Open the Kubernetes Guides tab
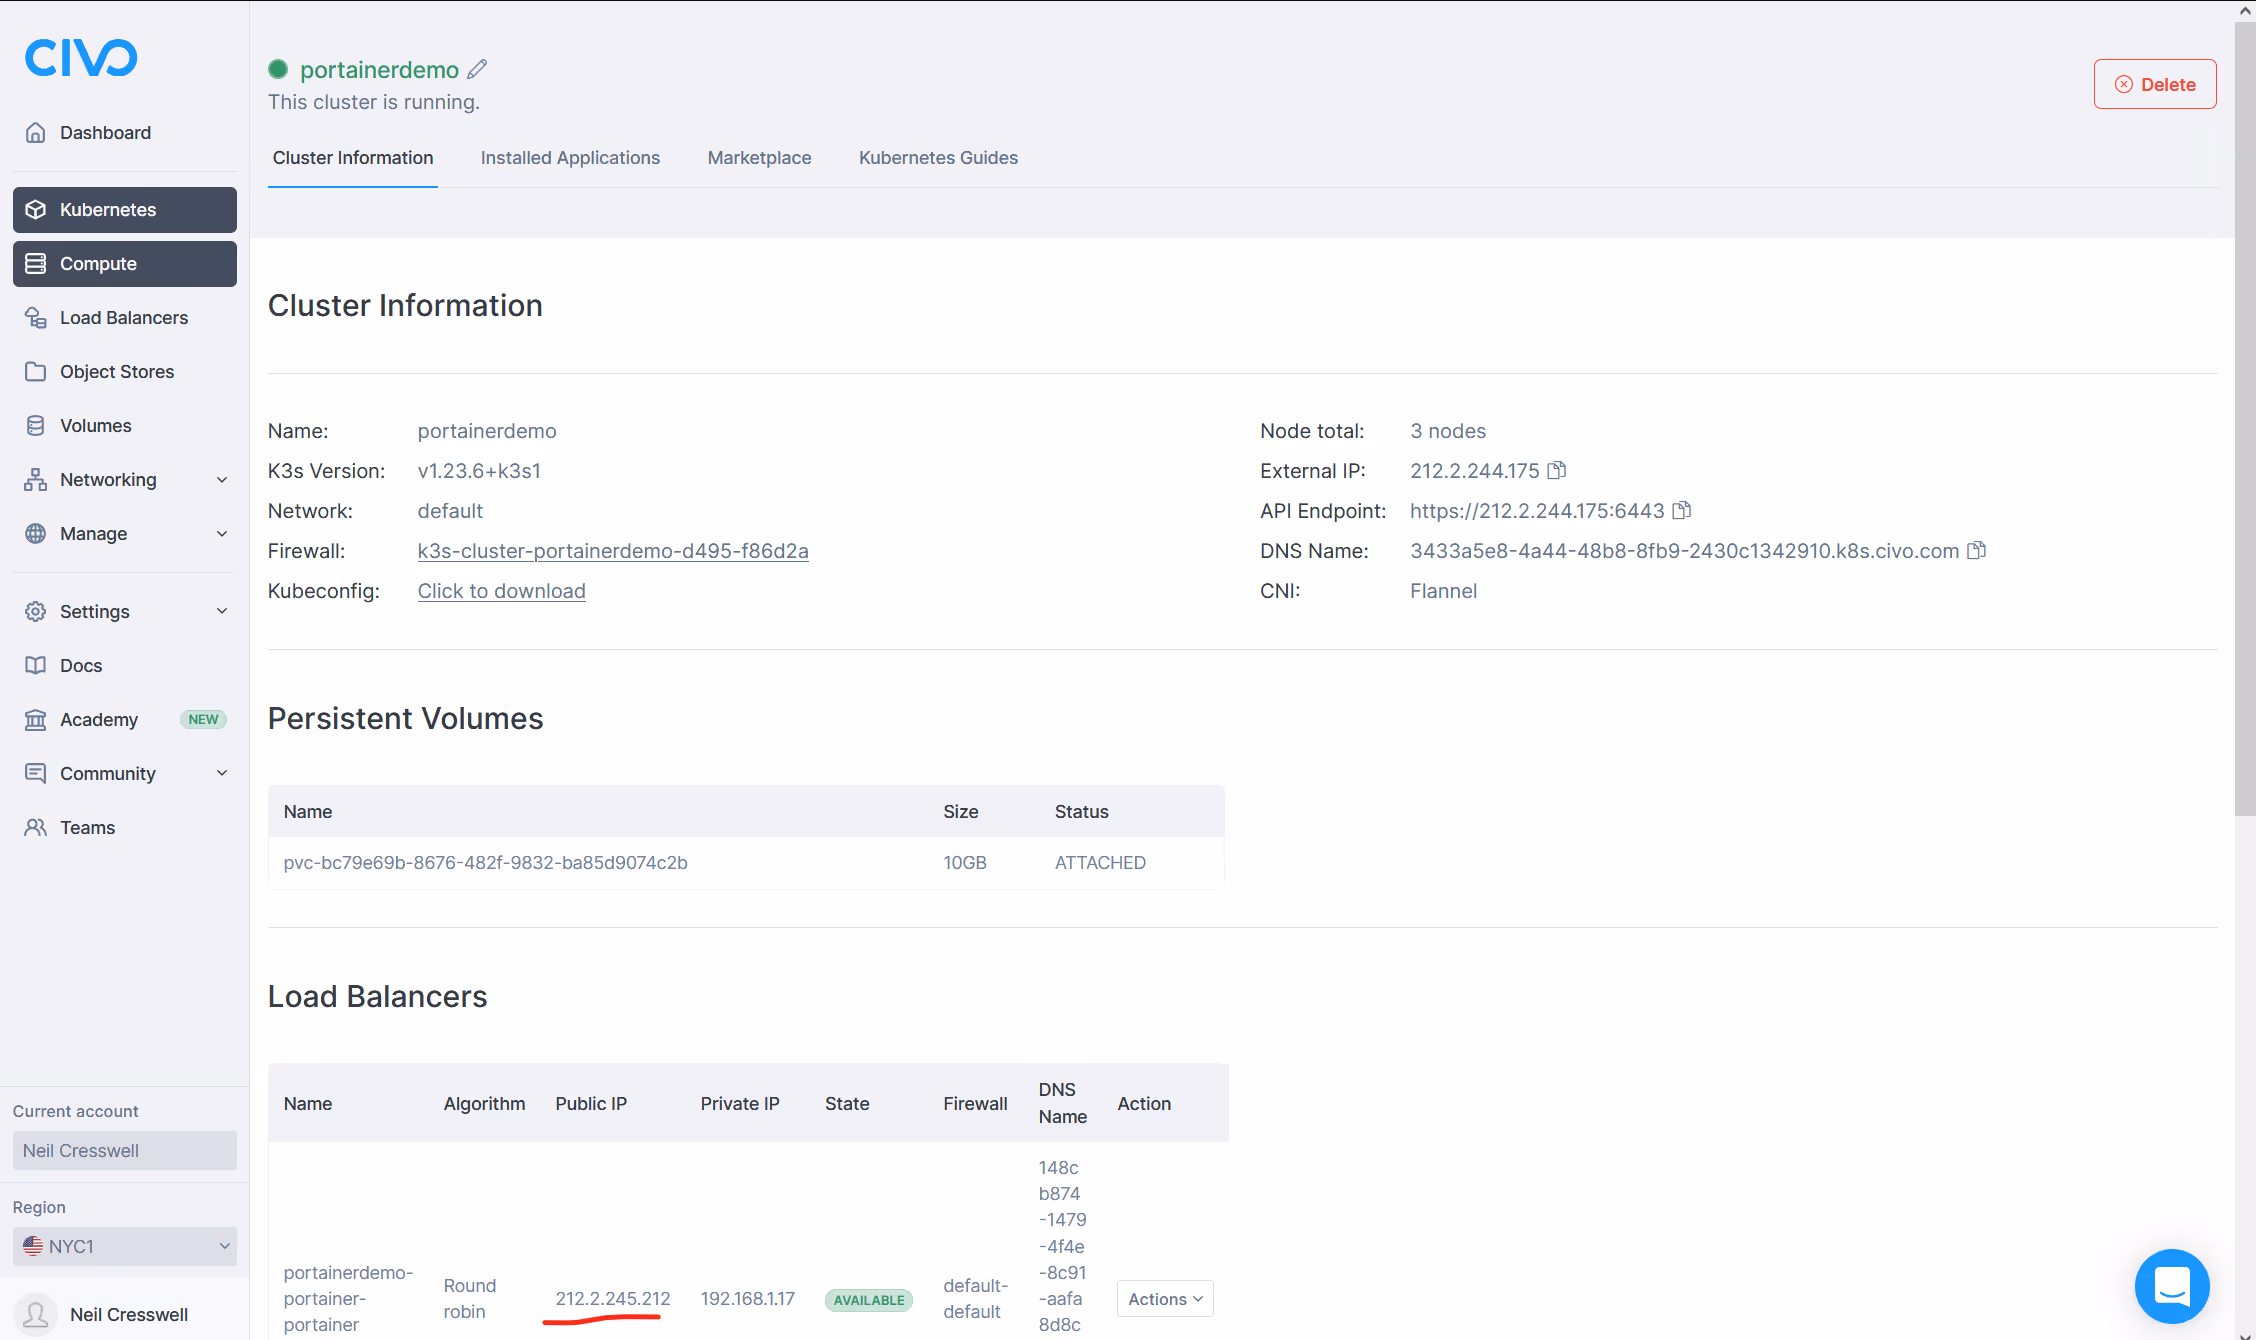2256x1340 pixels. point(938,158)
